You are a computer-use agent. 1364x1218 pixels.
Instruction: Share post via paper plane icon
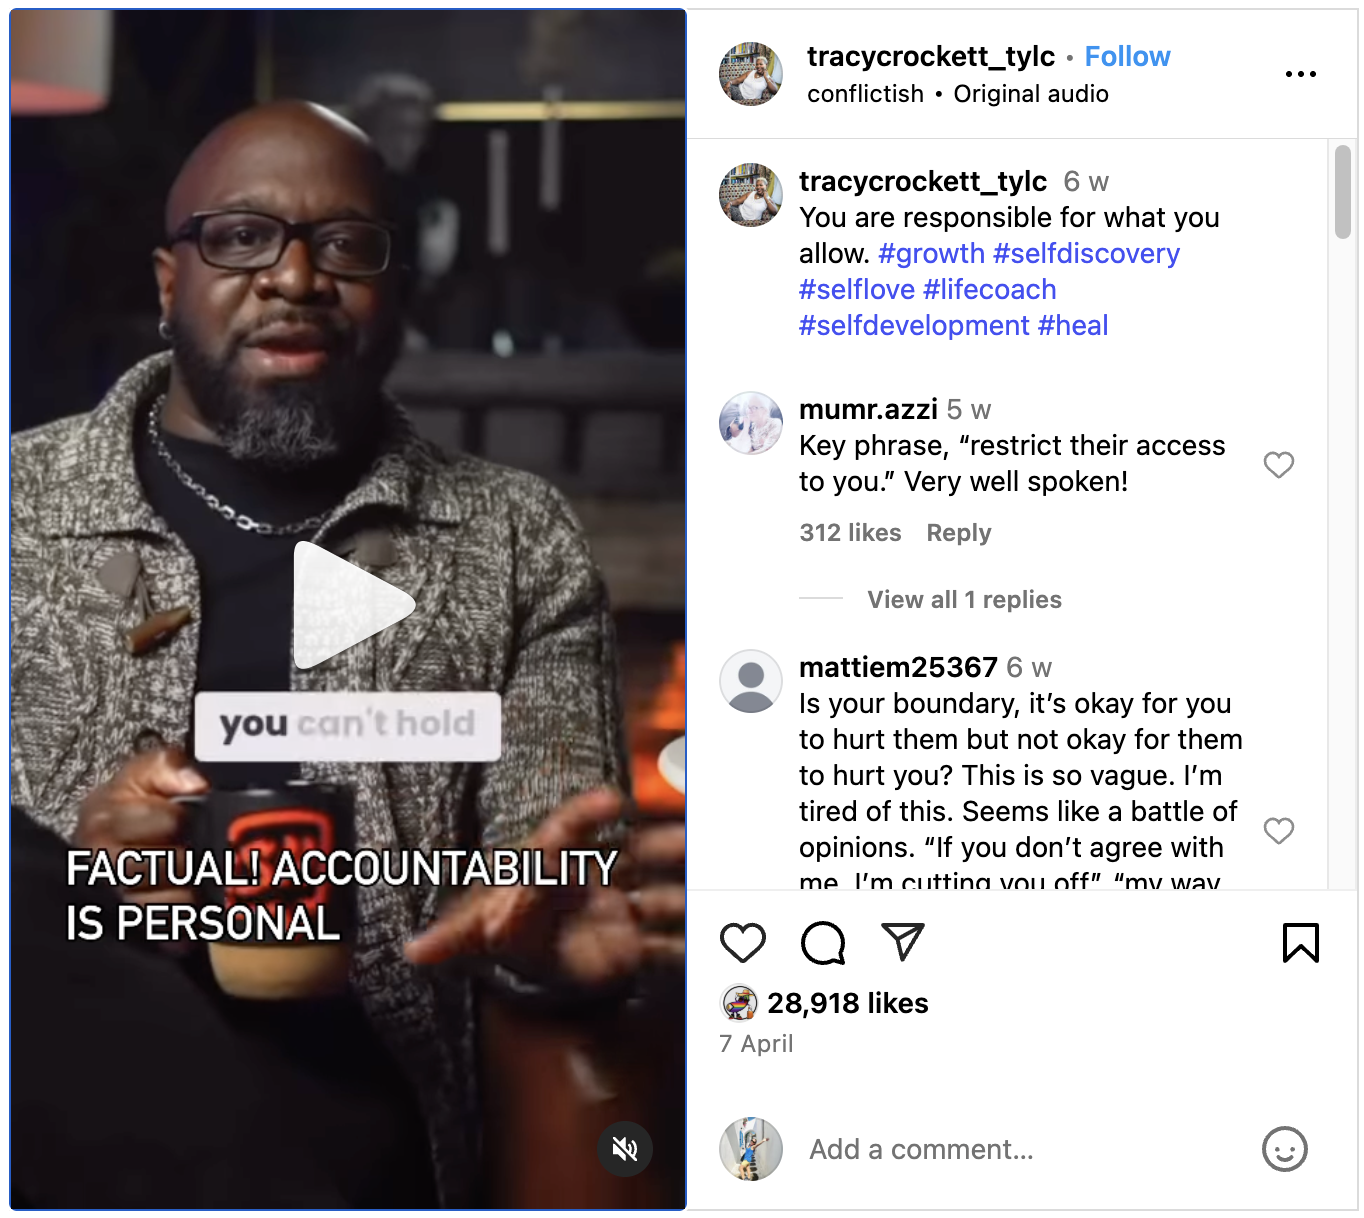[903, 942]
